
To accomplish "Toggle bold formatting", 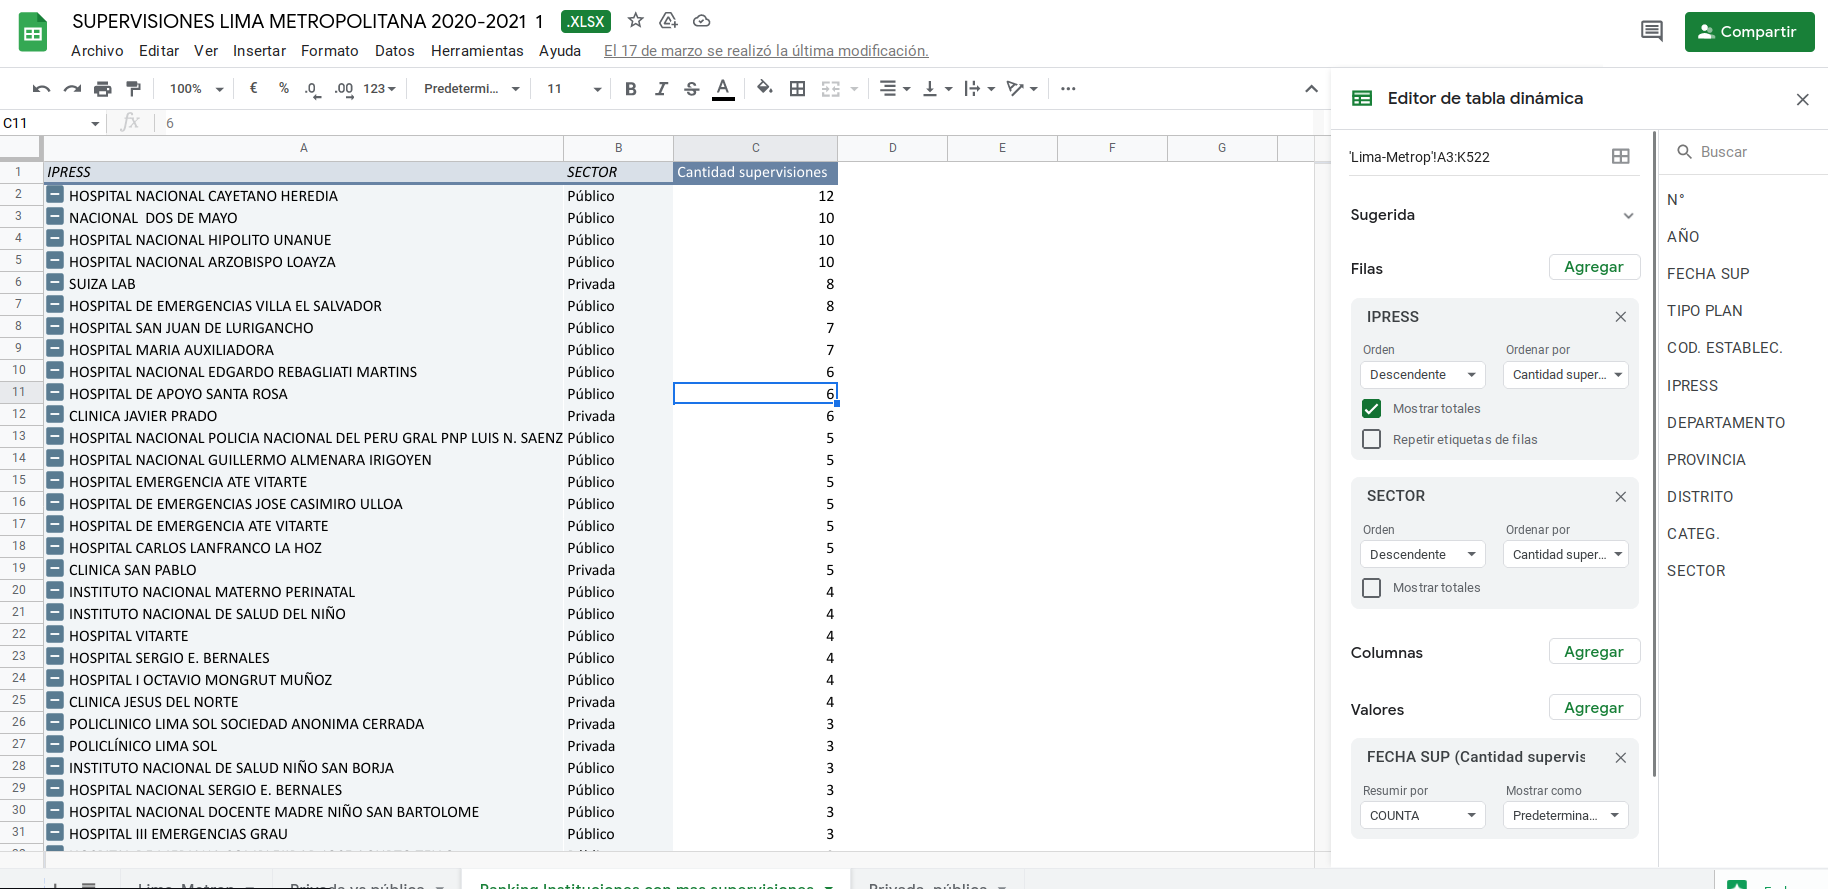I will click(630, 89).
